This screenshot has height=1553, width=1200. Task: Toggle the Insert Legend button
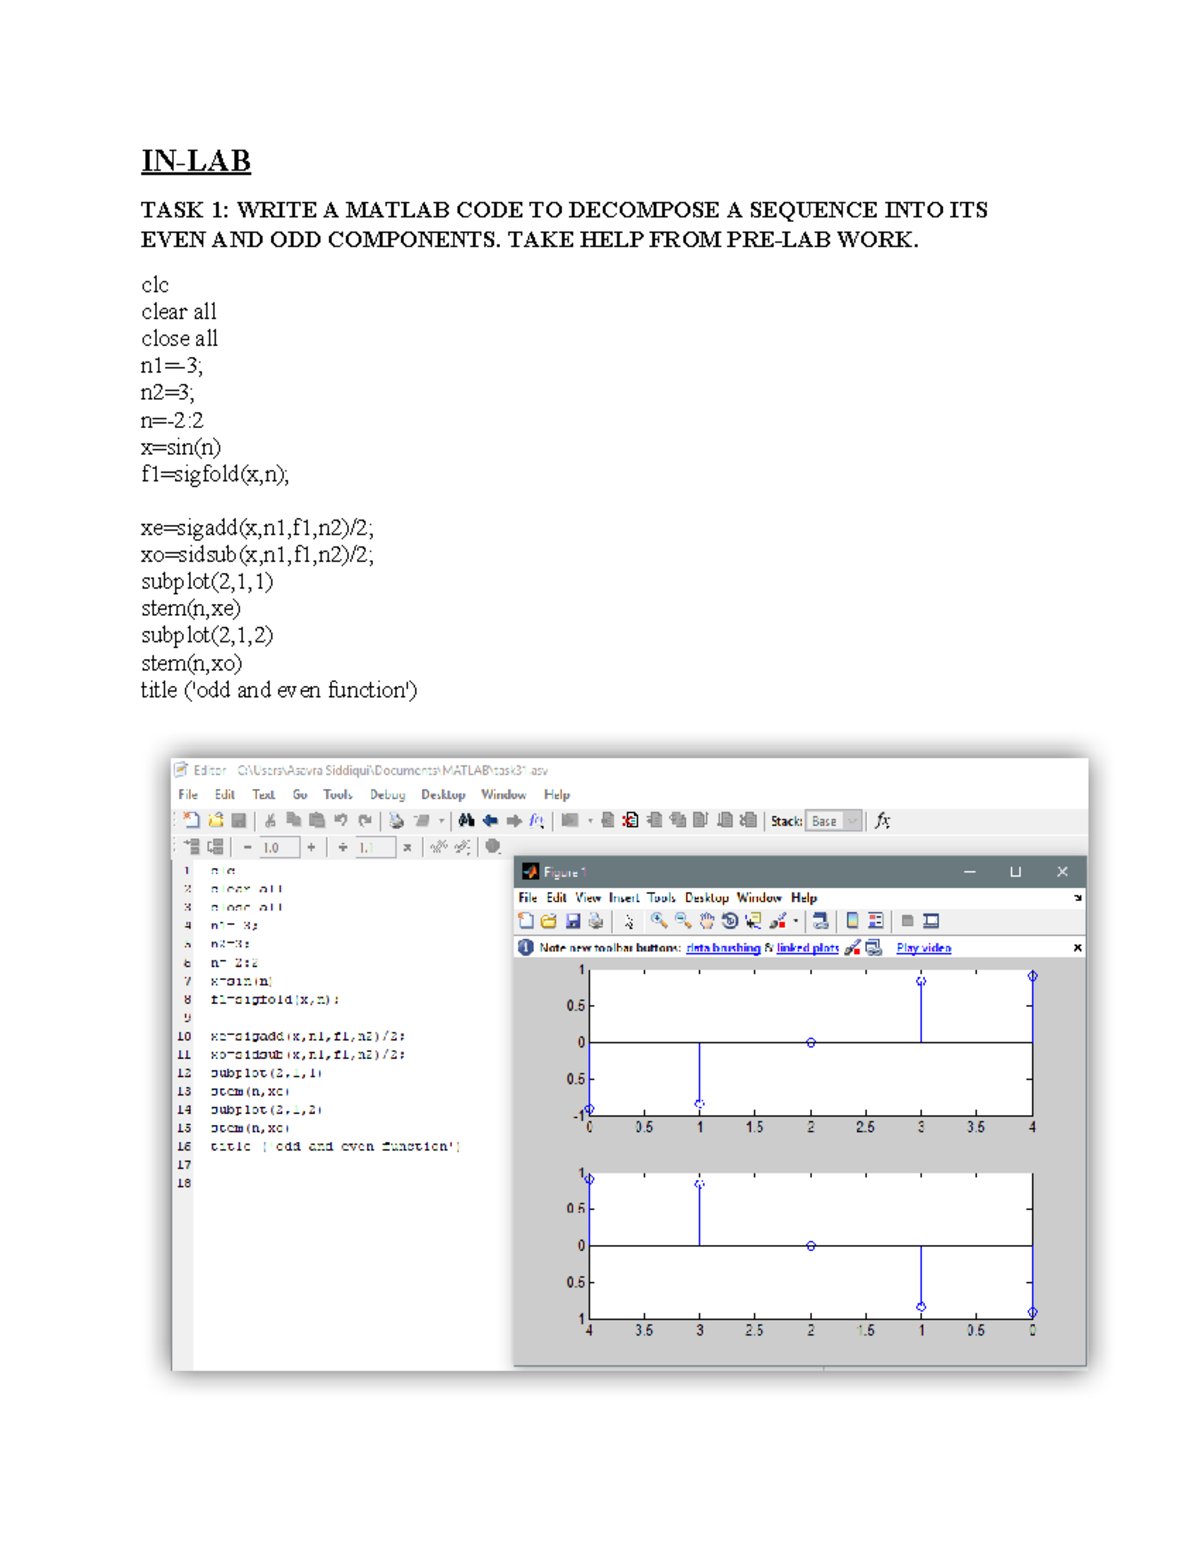(876, 921)
